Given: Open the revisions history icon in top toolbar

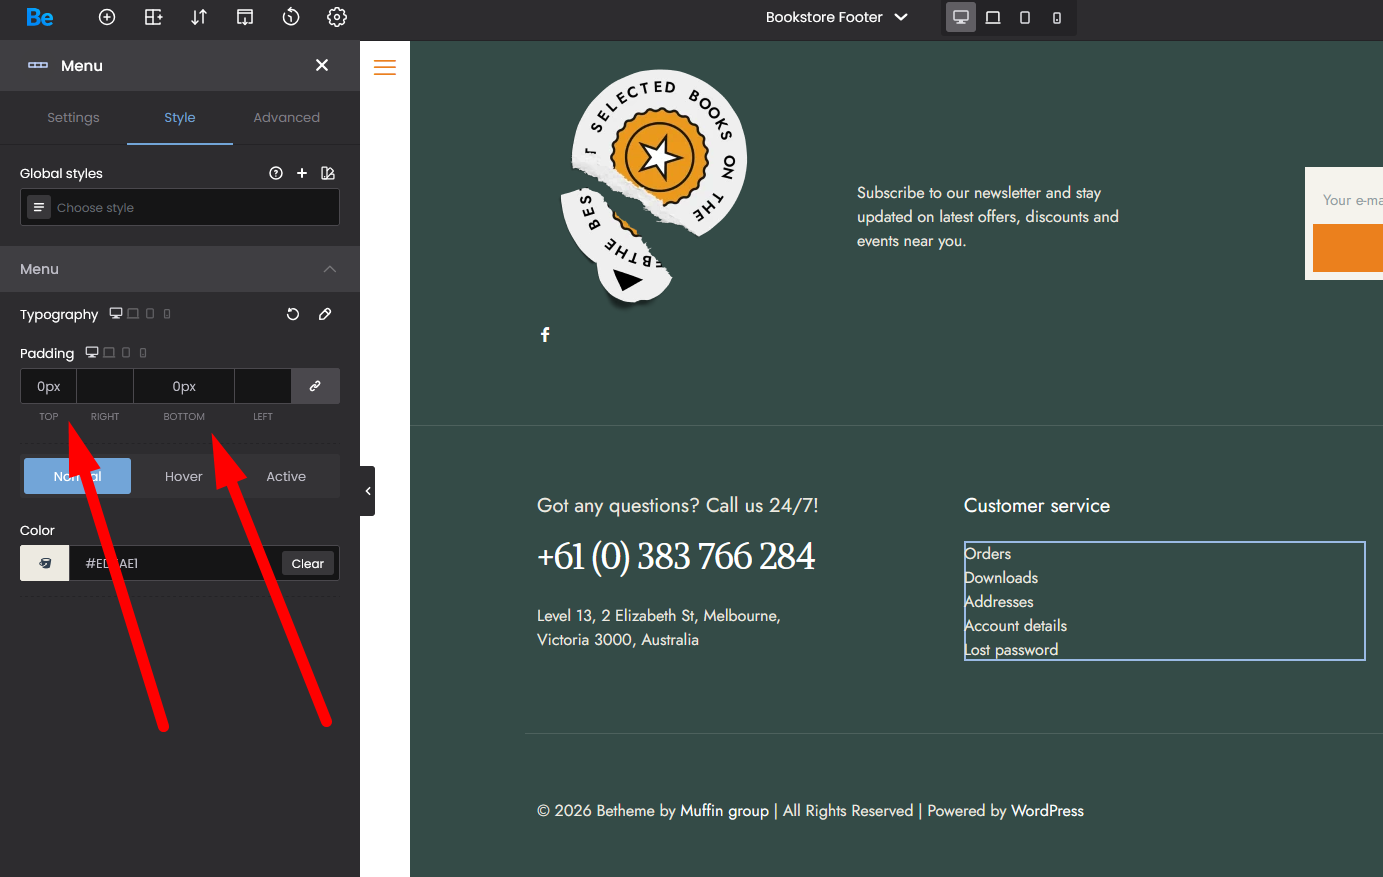Looking at the screenshot, I should [291, 17].
